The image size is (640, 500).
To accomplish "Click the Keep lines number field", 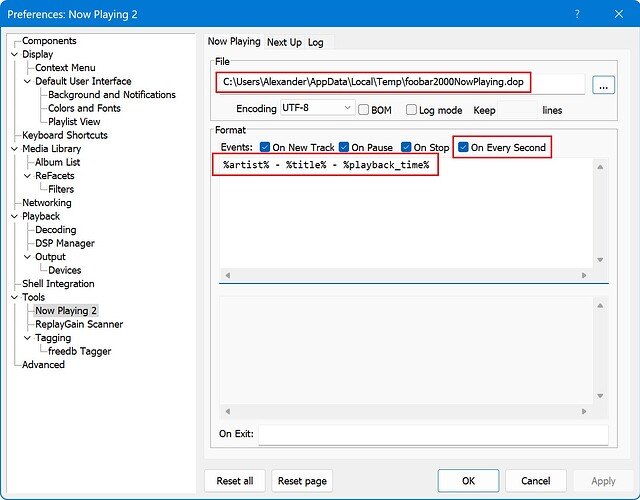I will pyautogui.click(x=517, y=110).
